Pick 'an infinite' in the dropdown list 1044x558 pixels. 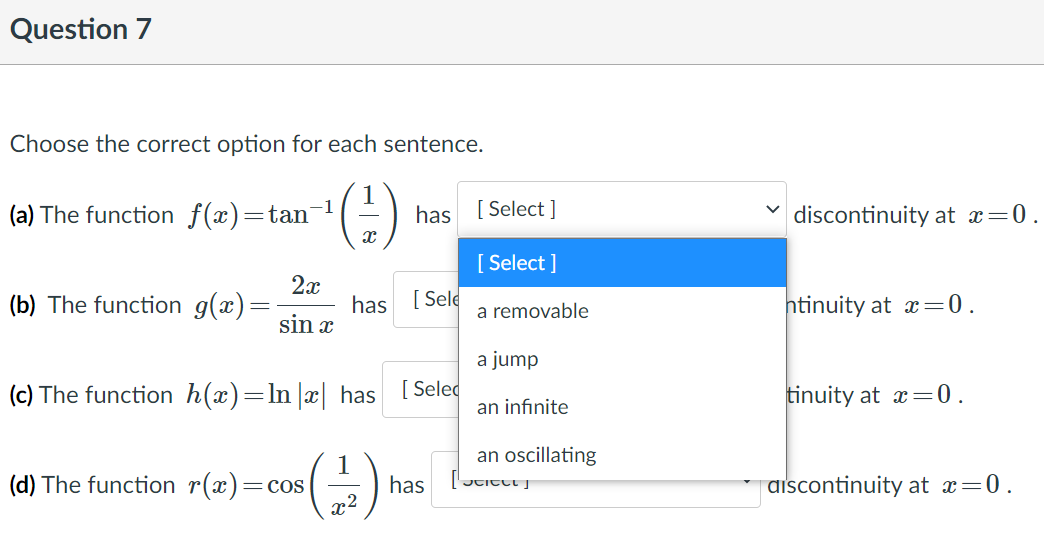[622, 407]
